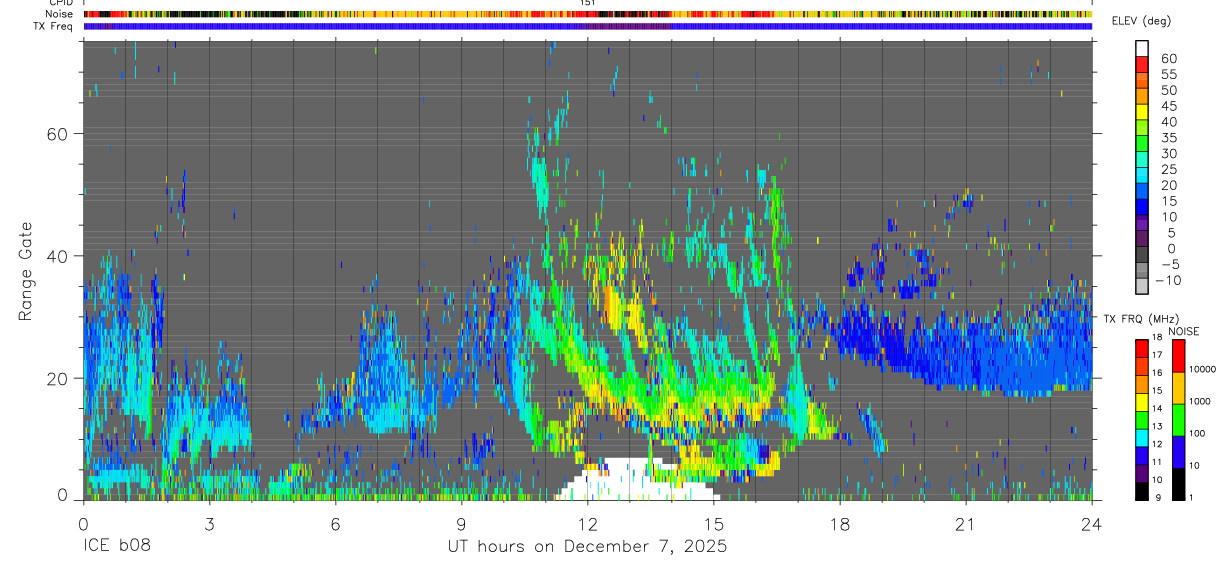This screenshot has width=1228, height=567.
Task: Pick the green block of the NOISE legend
Action: [1179, 419]
